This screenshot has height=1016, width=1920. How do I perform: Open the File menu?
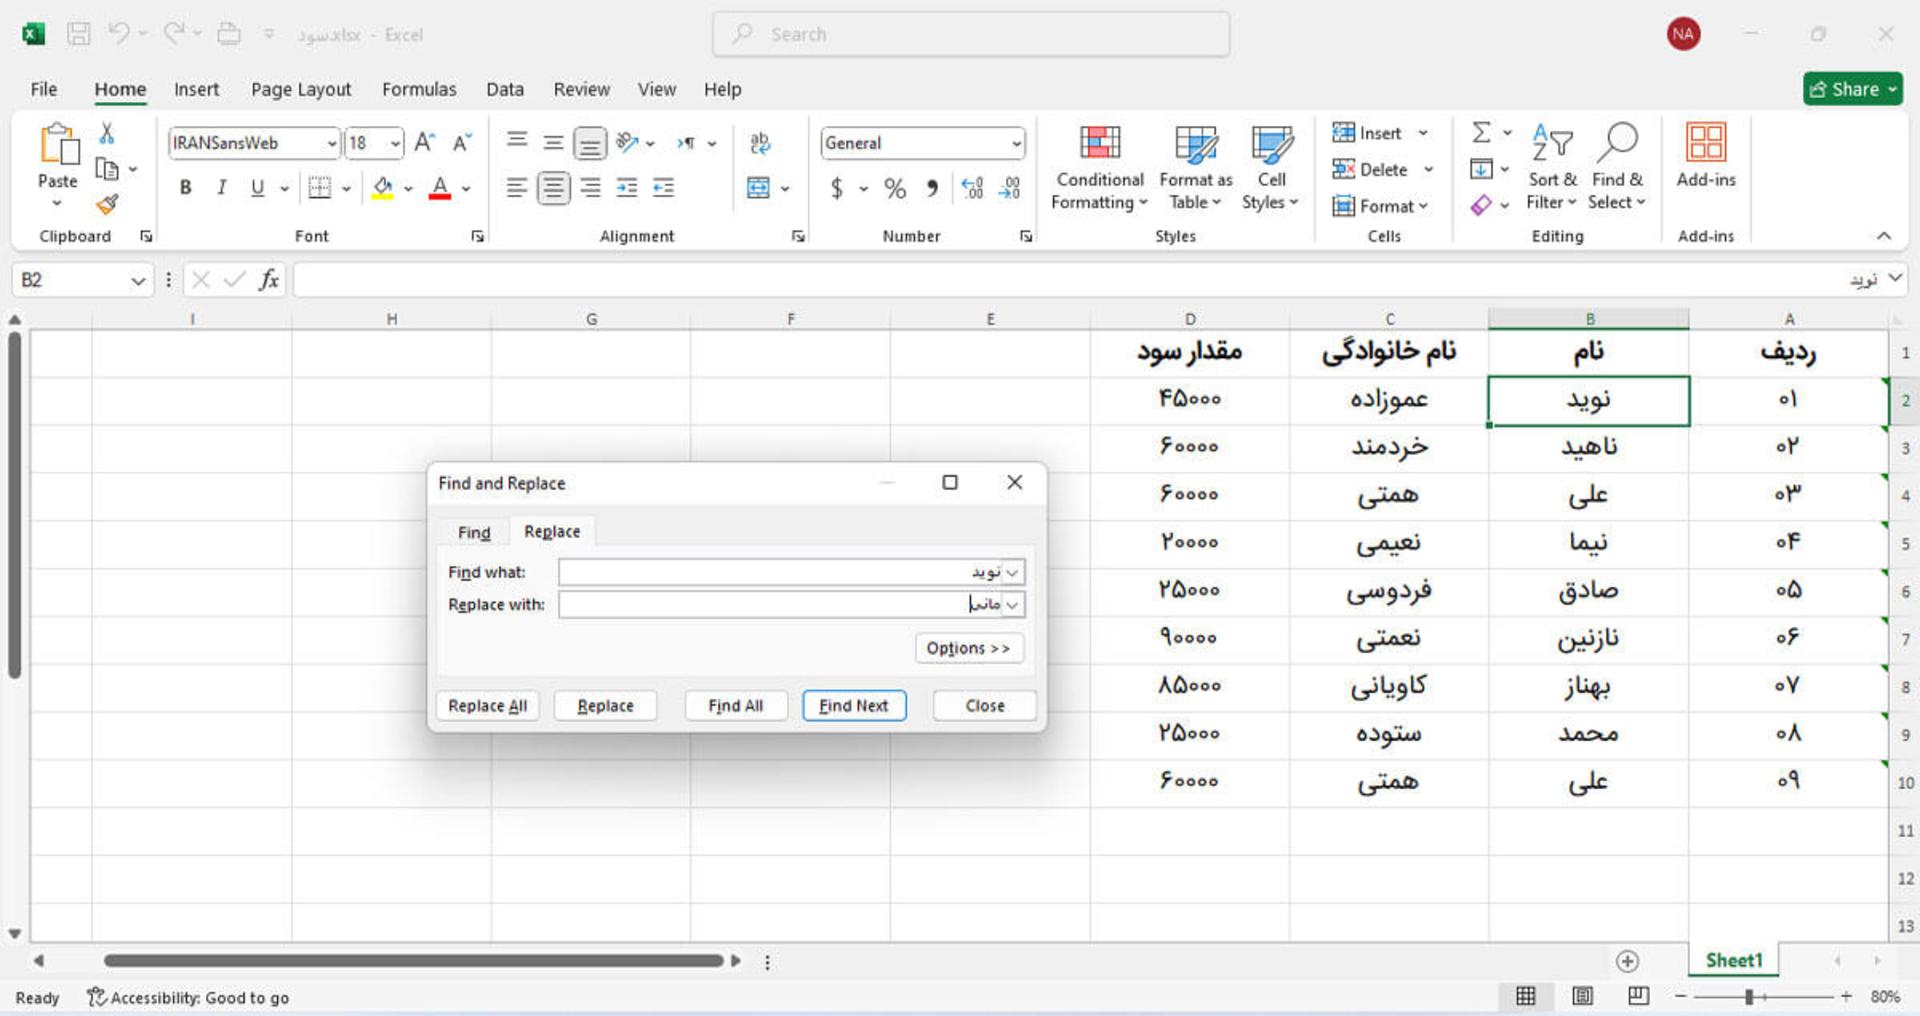44,89
